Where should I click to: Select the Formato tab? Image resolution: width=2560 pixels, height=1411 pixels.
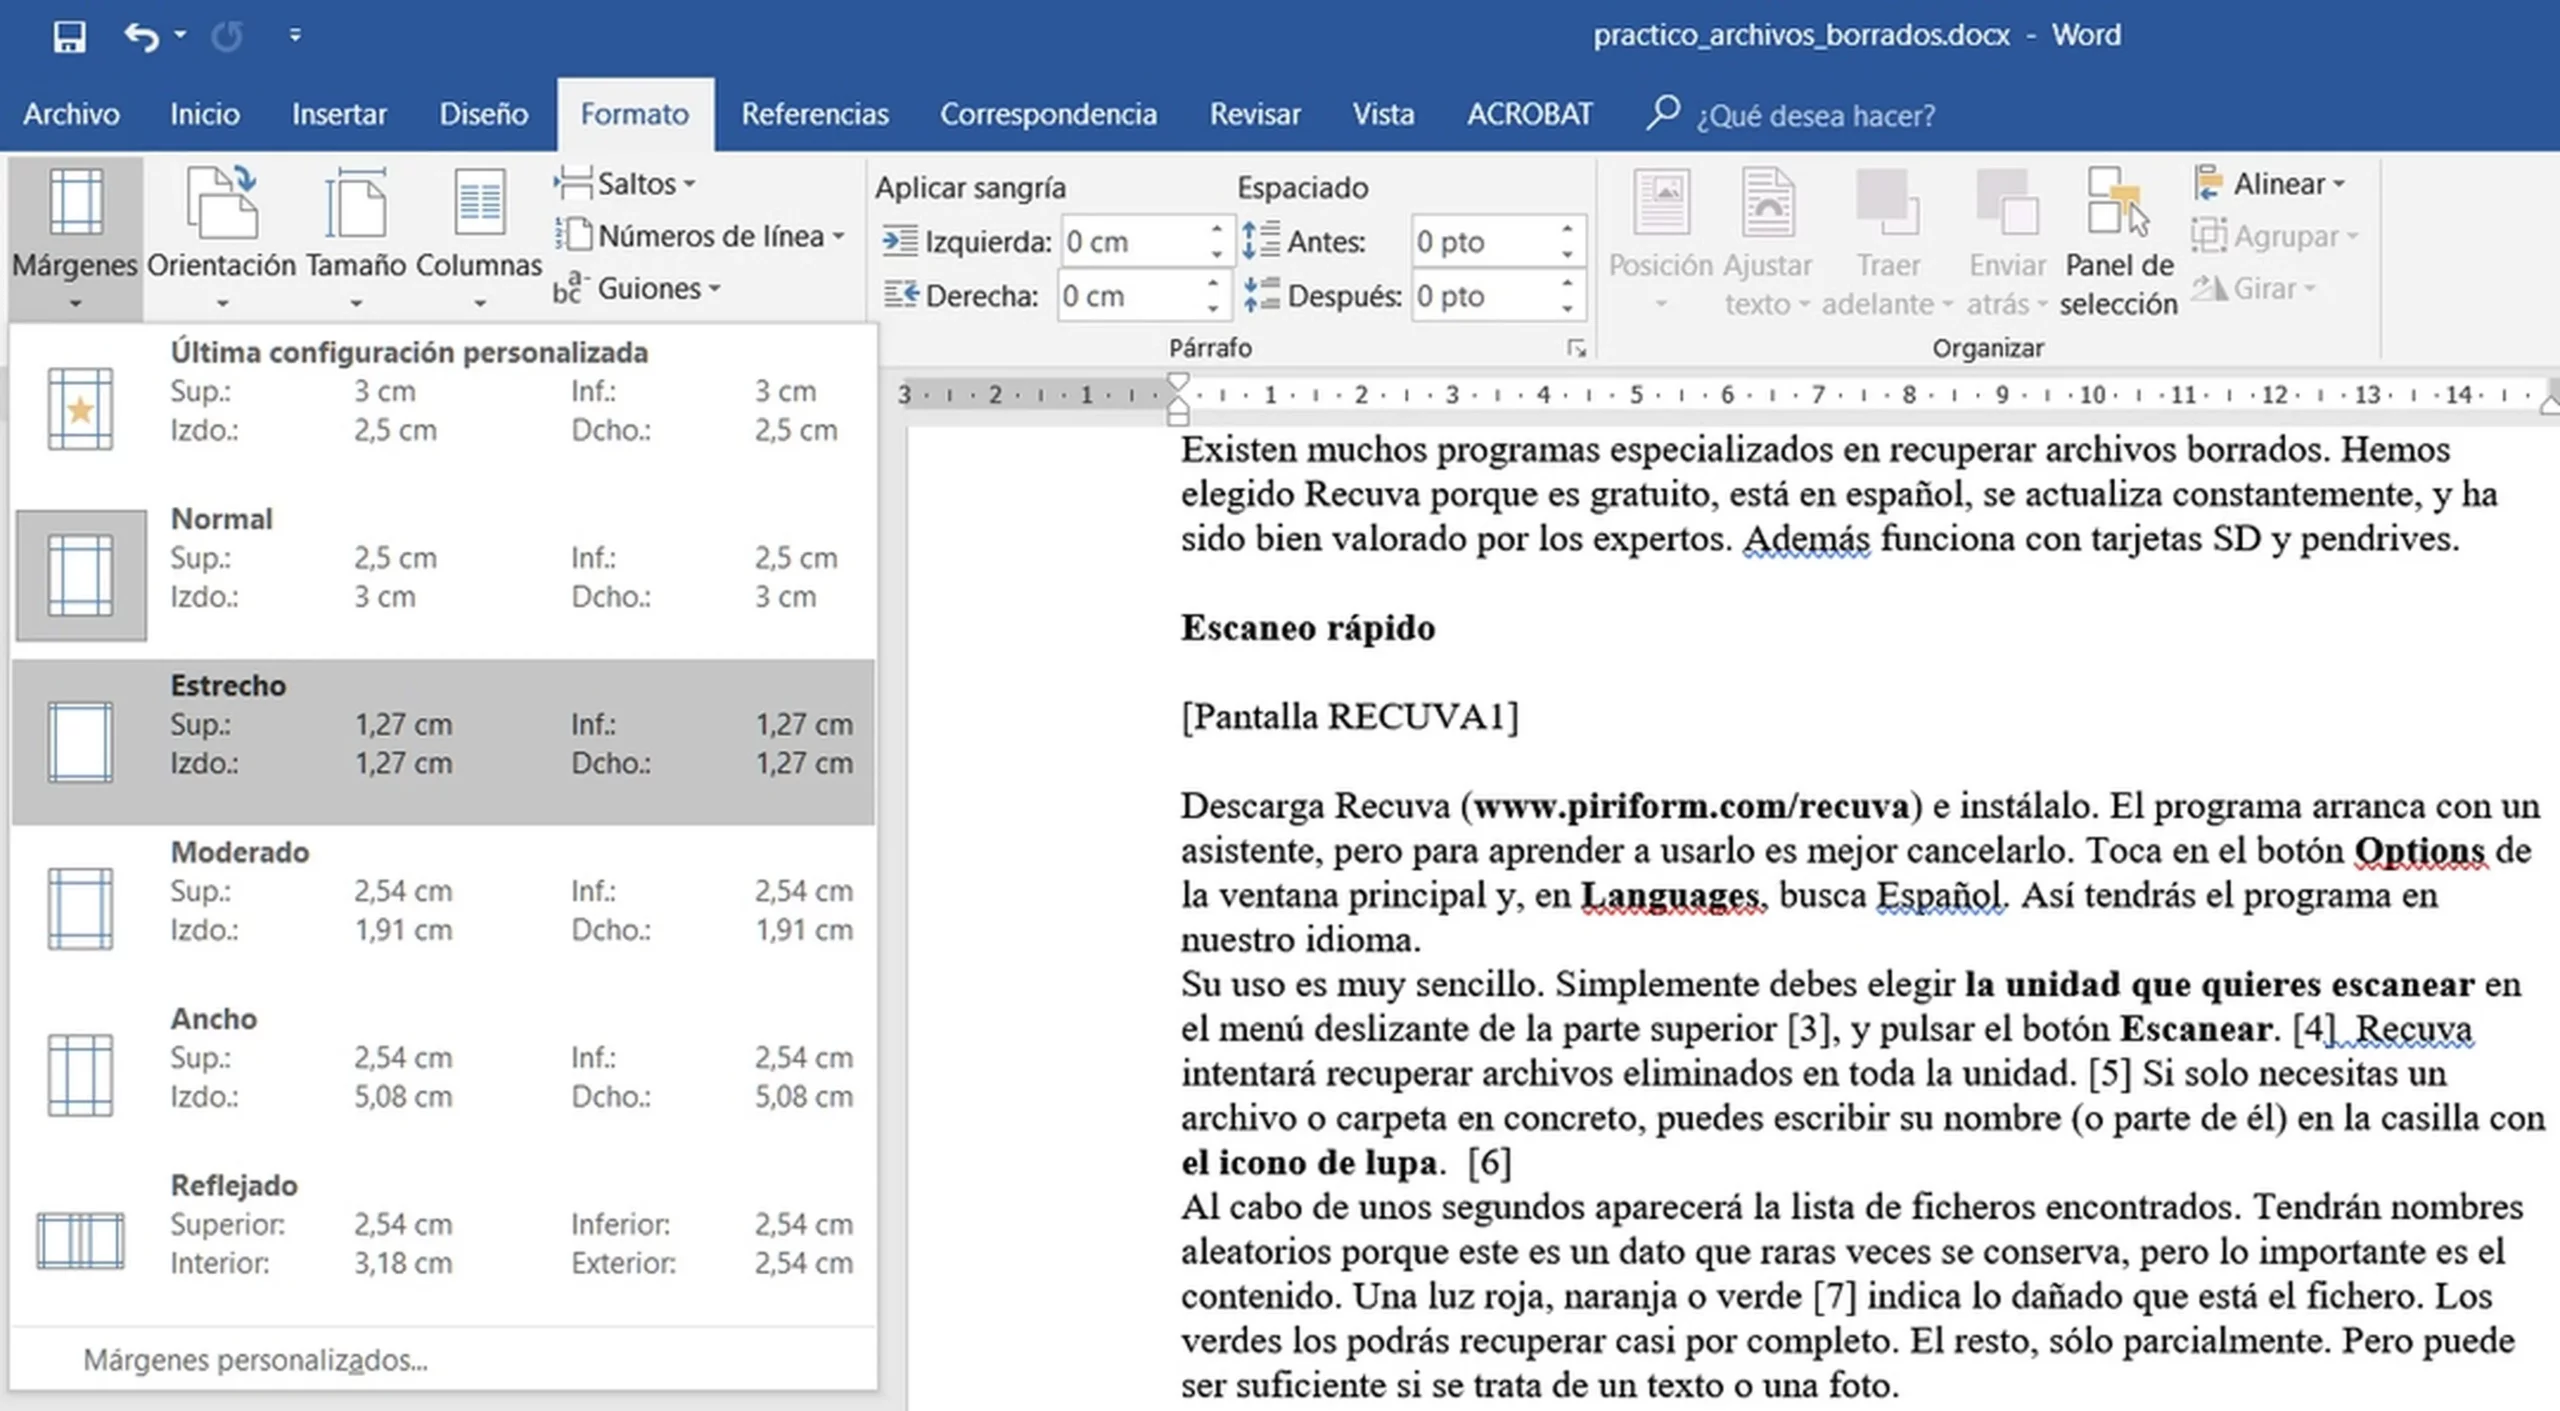635,114
